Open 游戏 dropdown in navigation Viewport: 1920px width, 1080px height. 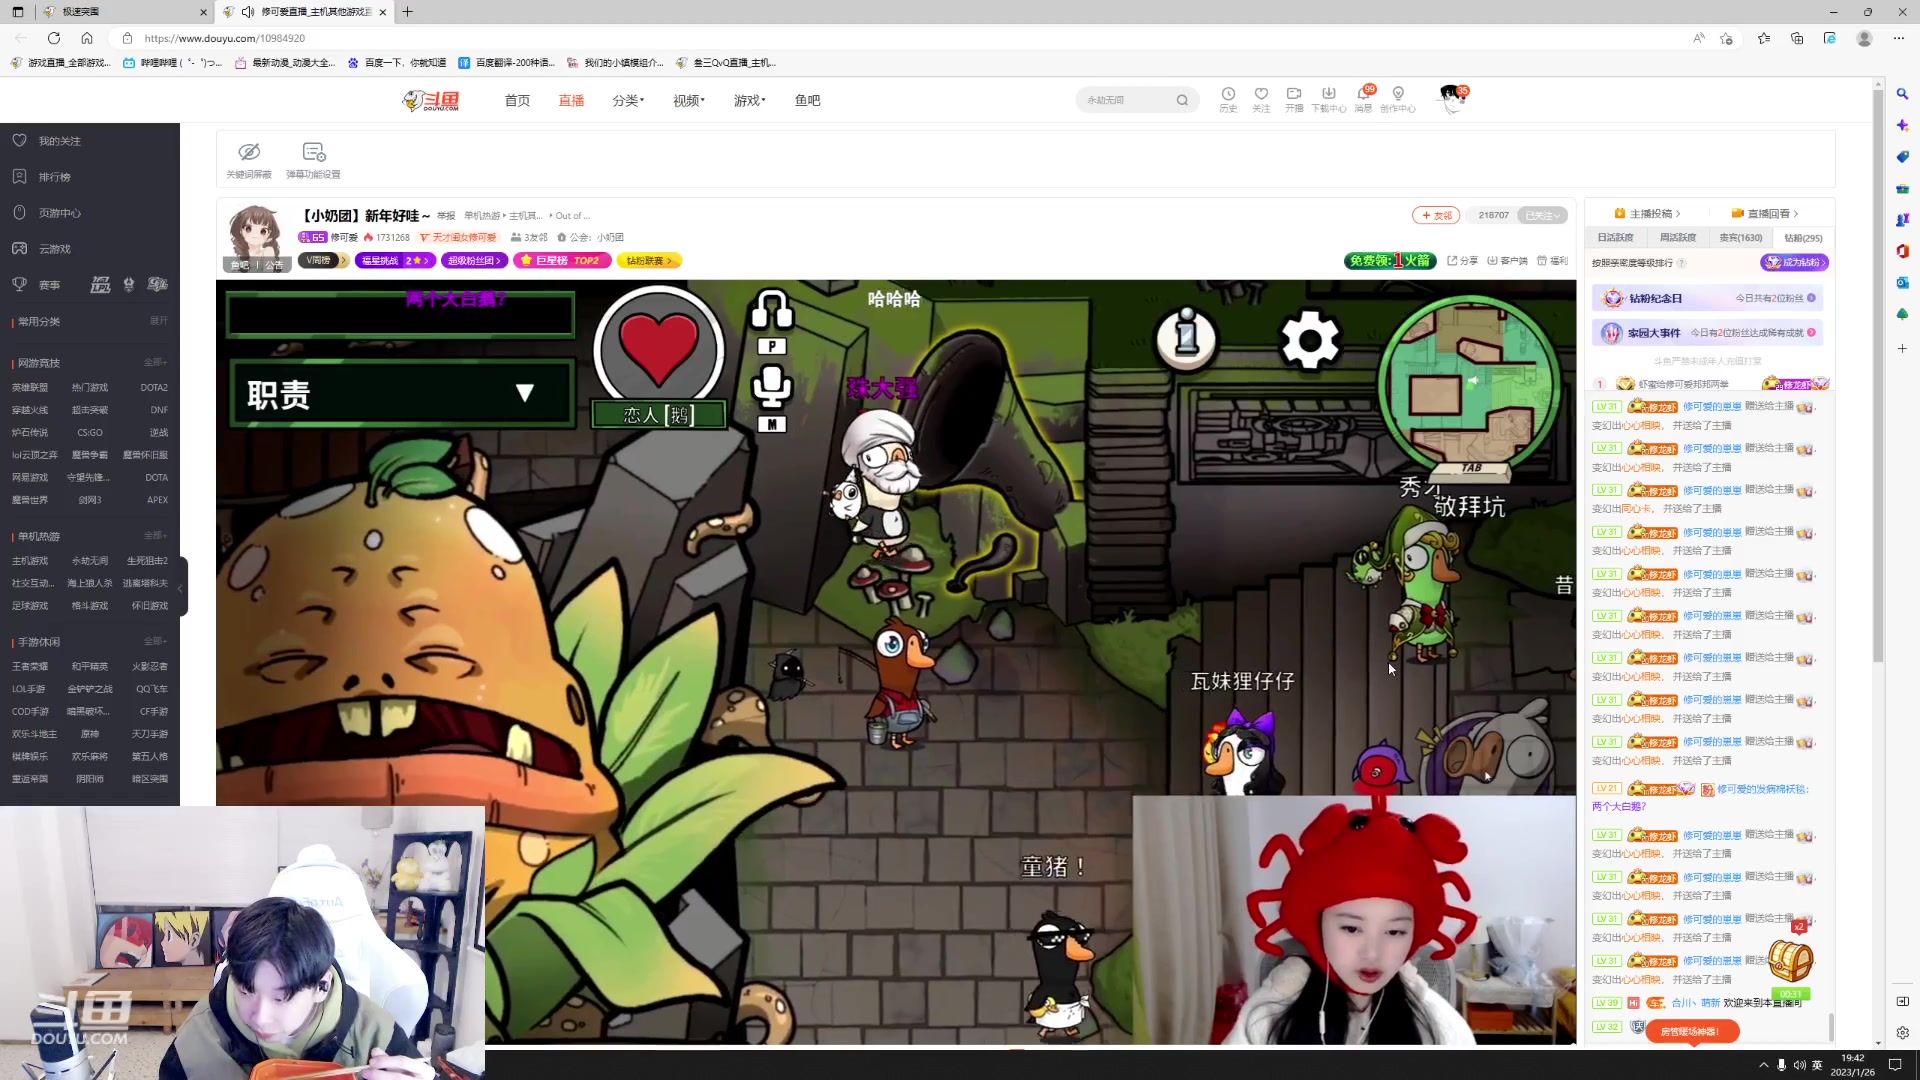click(x=749, y=100)
